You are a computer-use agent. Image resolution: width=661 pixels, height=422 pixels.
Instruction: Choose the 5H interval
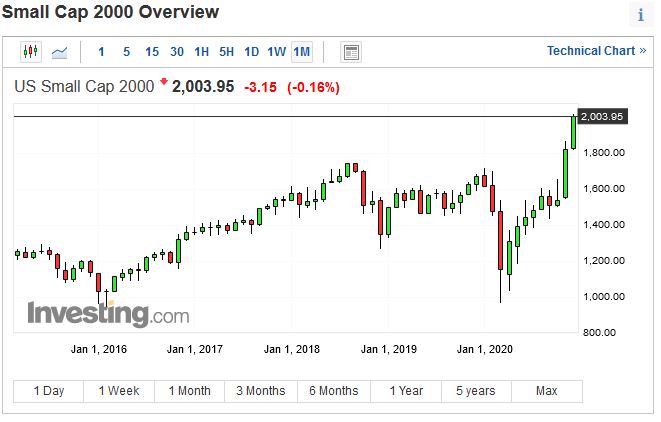226,51
